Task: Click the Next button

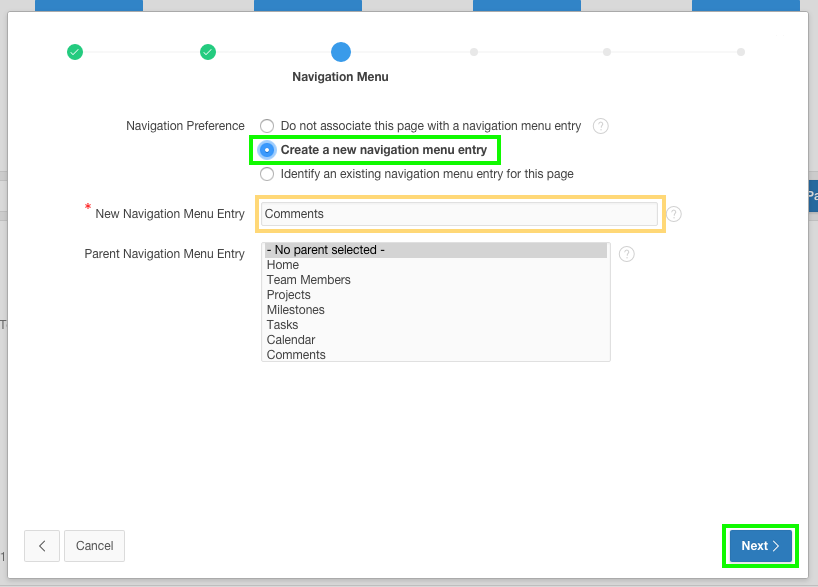Action: [759, 546]
